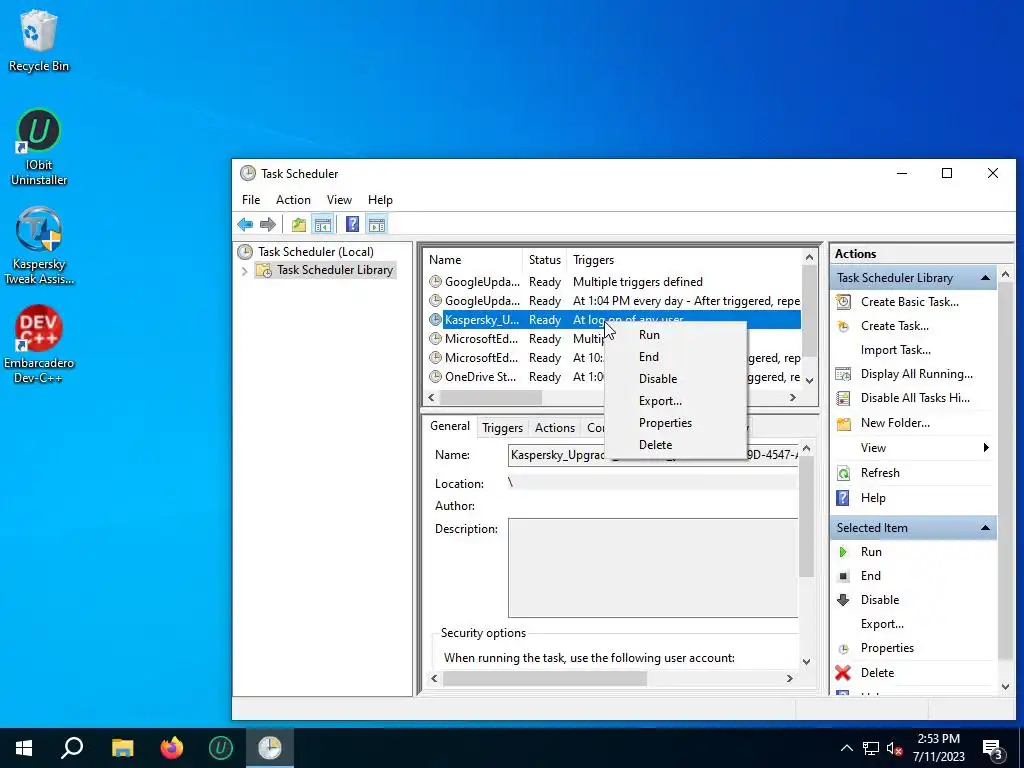
Task: Switch to the General tab
Action: coord(449,426)
